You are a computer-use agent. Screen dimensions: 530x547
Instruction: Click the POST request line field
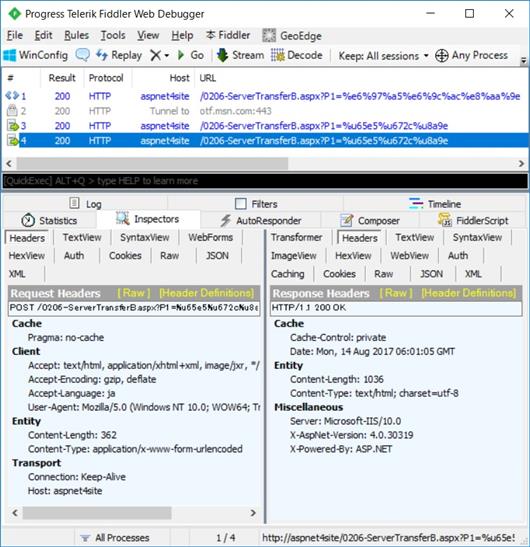click(134, 308)
